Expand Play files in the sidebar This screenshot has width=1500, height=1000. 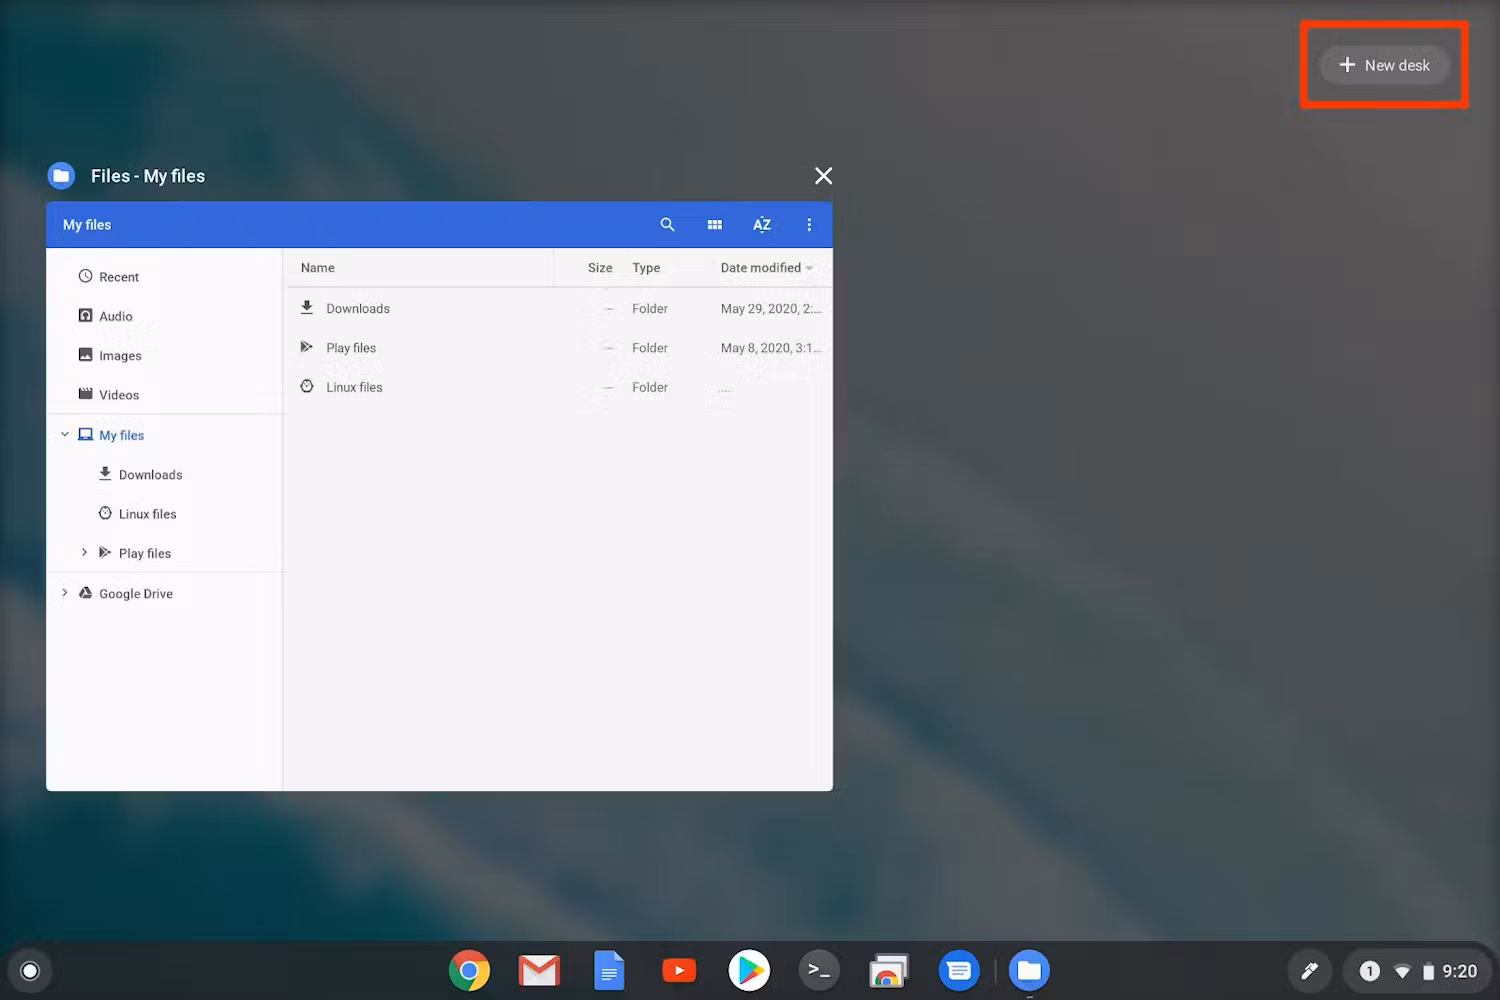pos(84,552)
